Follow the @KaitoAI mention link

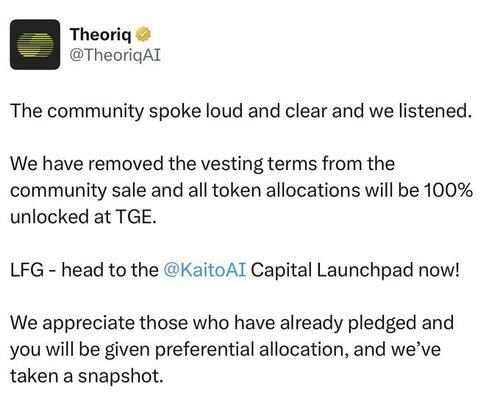pos(205,270)
